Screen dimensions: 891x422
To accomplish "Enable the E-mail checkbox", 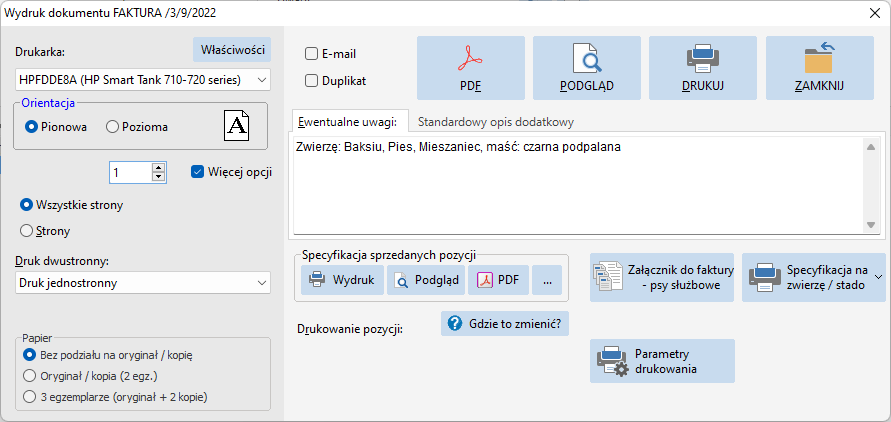I will coord(311,55).
